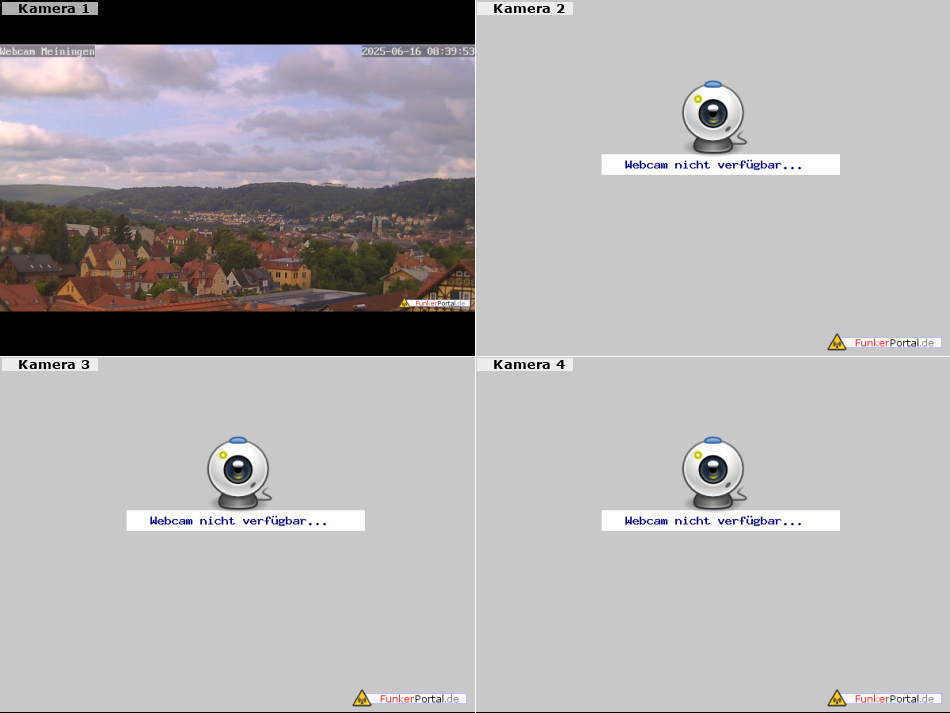Viewport: 950px width, 713px height.
Task: Click the FunkerPortal.de logo in Kamera 2
Action: coord(884,342)
